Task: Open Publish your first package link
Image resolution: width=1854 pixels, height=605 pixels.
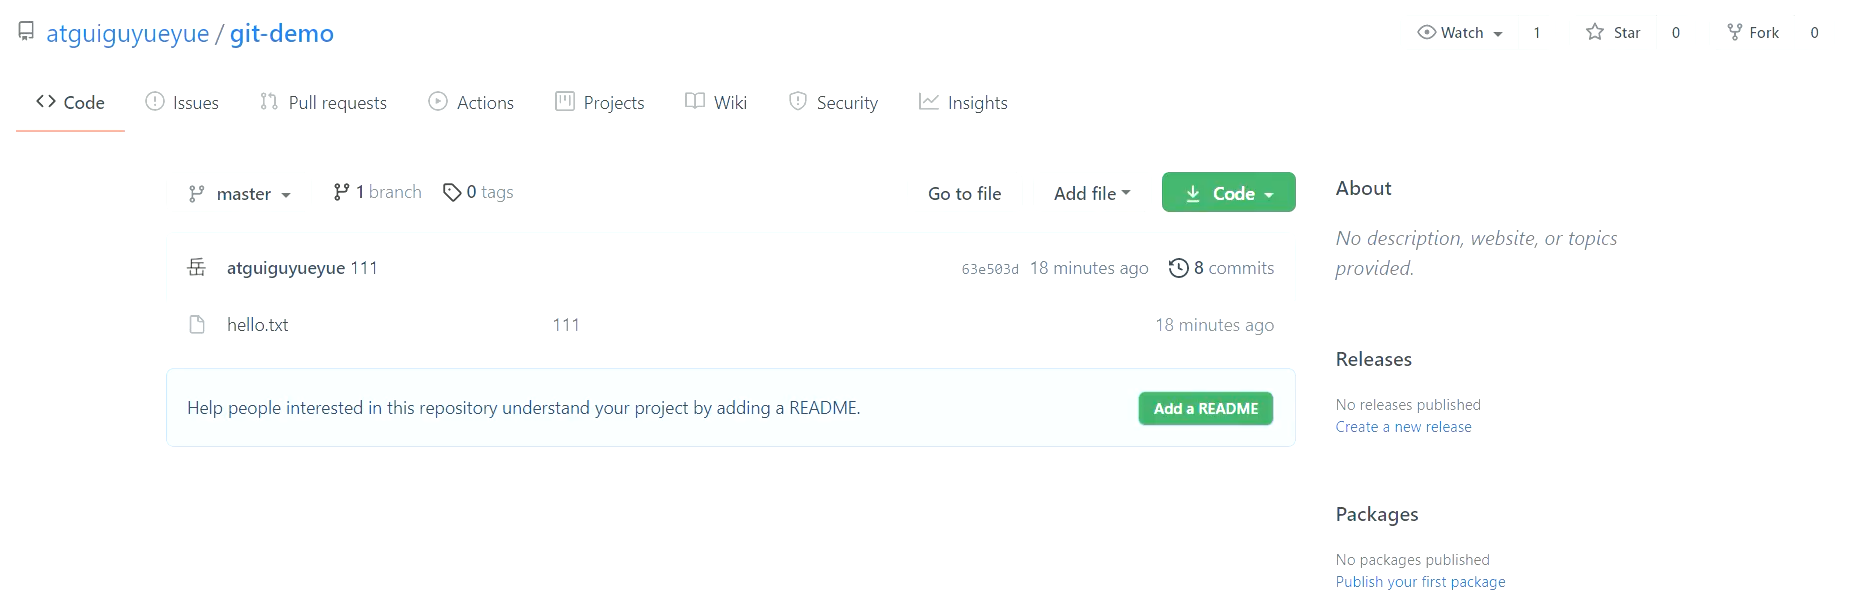Action: (1420, 582)
